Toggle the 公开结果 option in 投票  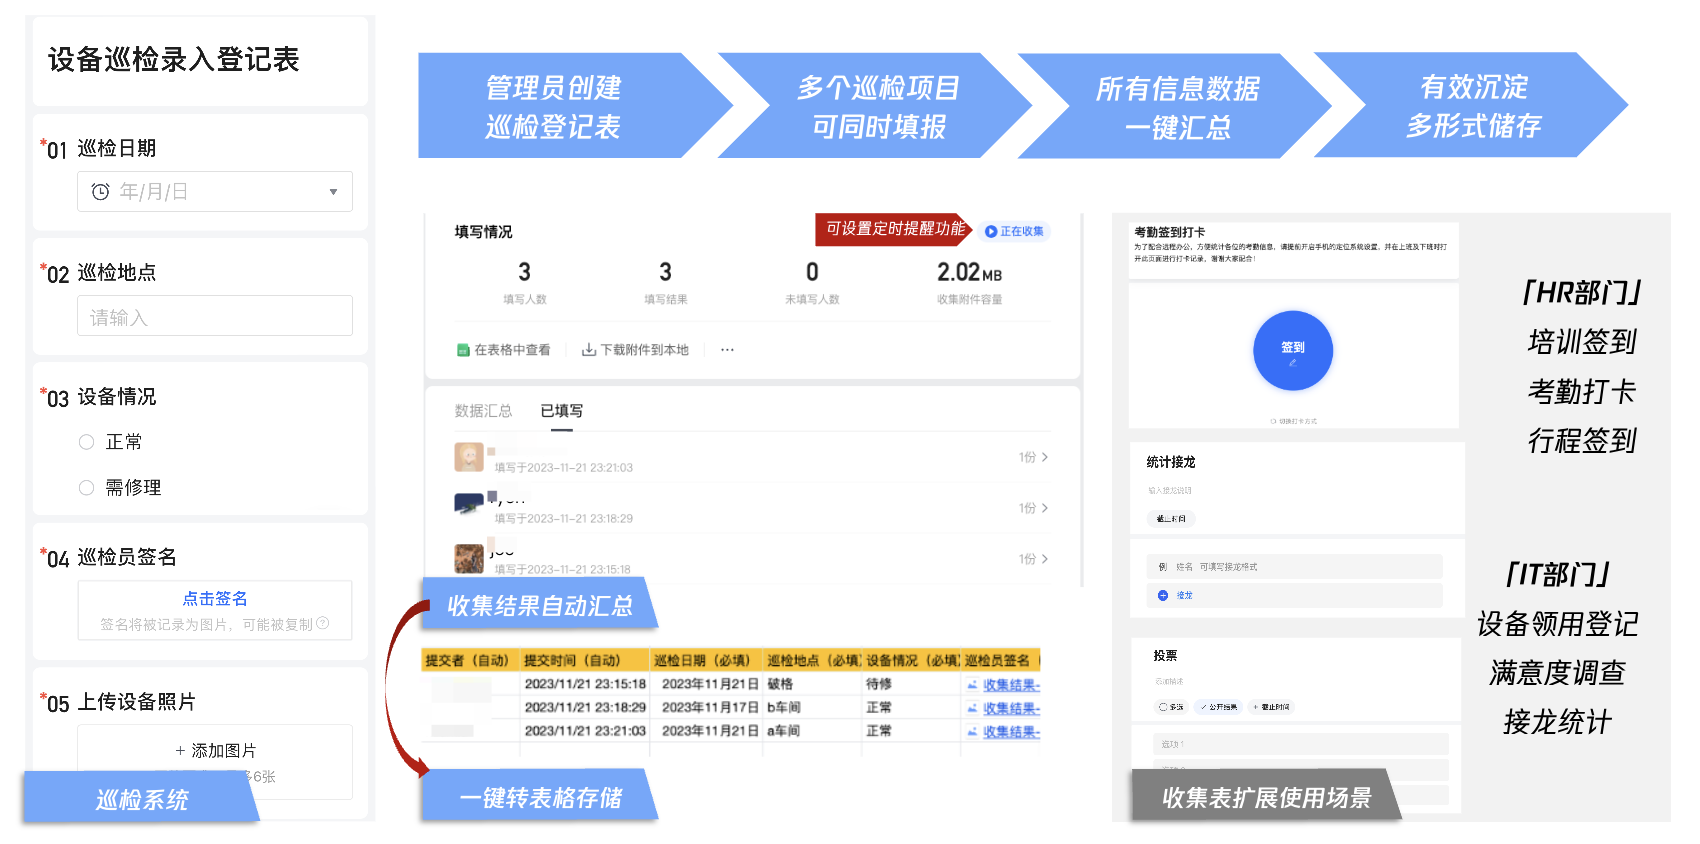1219,707
